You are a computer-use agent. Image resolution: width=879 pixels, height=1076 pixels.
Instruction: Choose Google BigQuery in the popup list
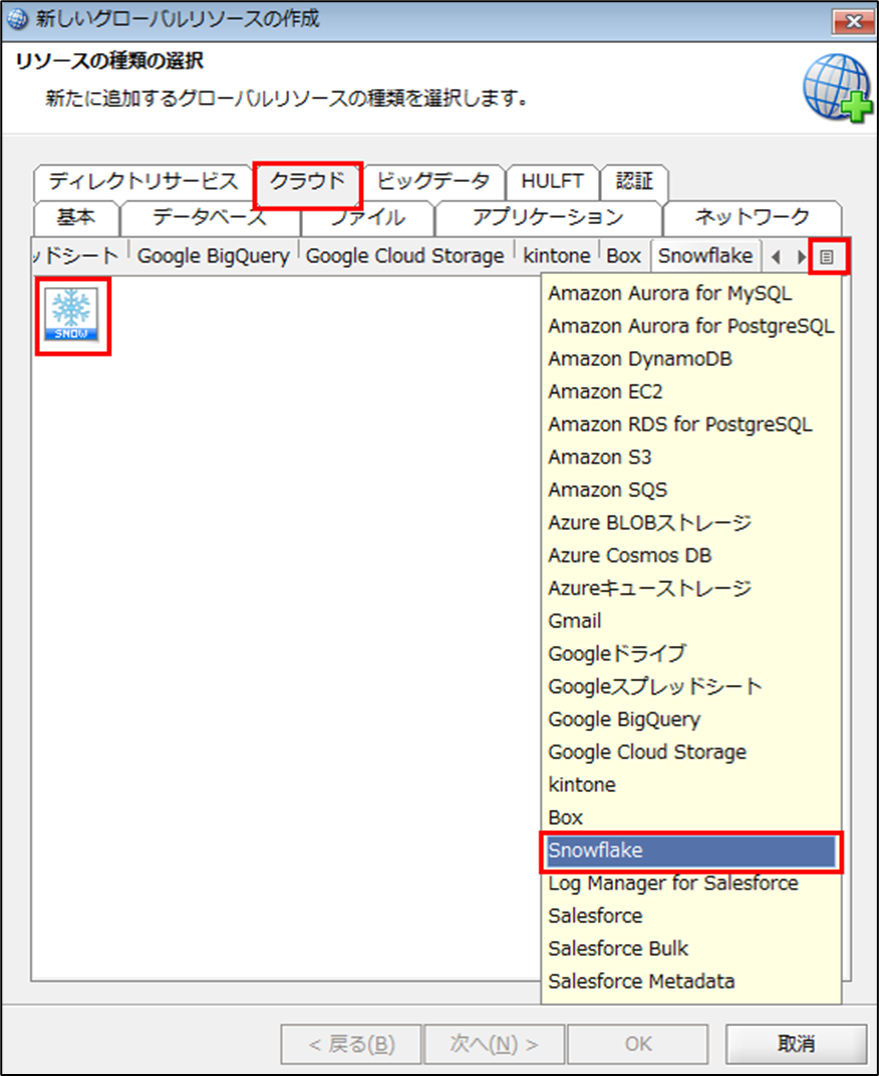coord(691,719)
